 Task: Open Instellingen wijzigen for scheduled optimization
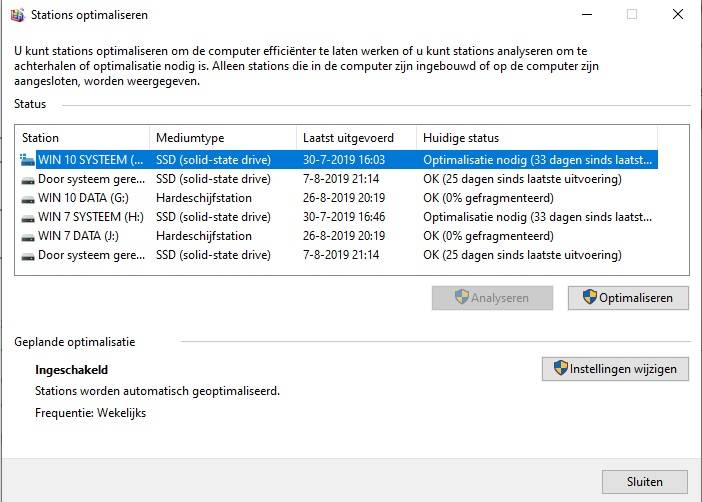click(x=615, y=369)
